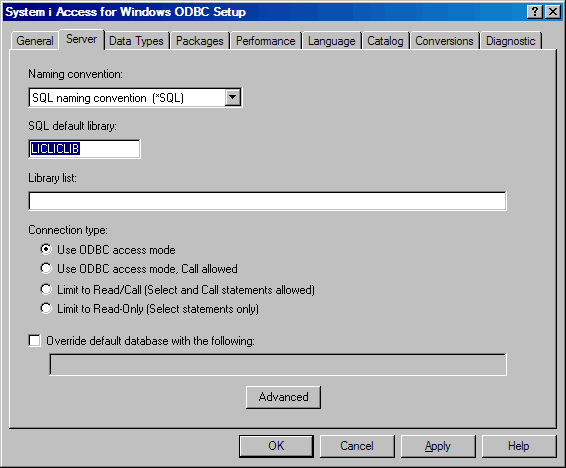Enable Override default database checkbox
Image resolution: width=566 pixels, height=468 pixels.
(34, 341)
